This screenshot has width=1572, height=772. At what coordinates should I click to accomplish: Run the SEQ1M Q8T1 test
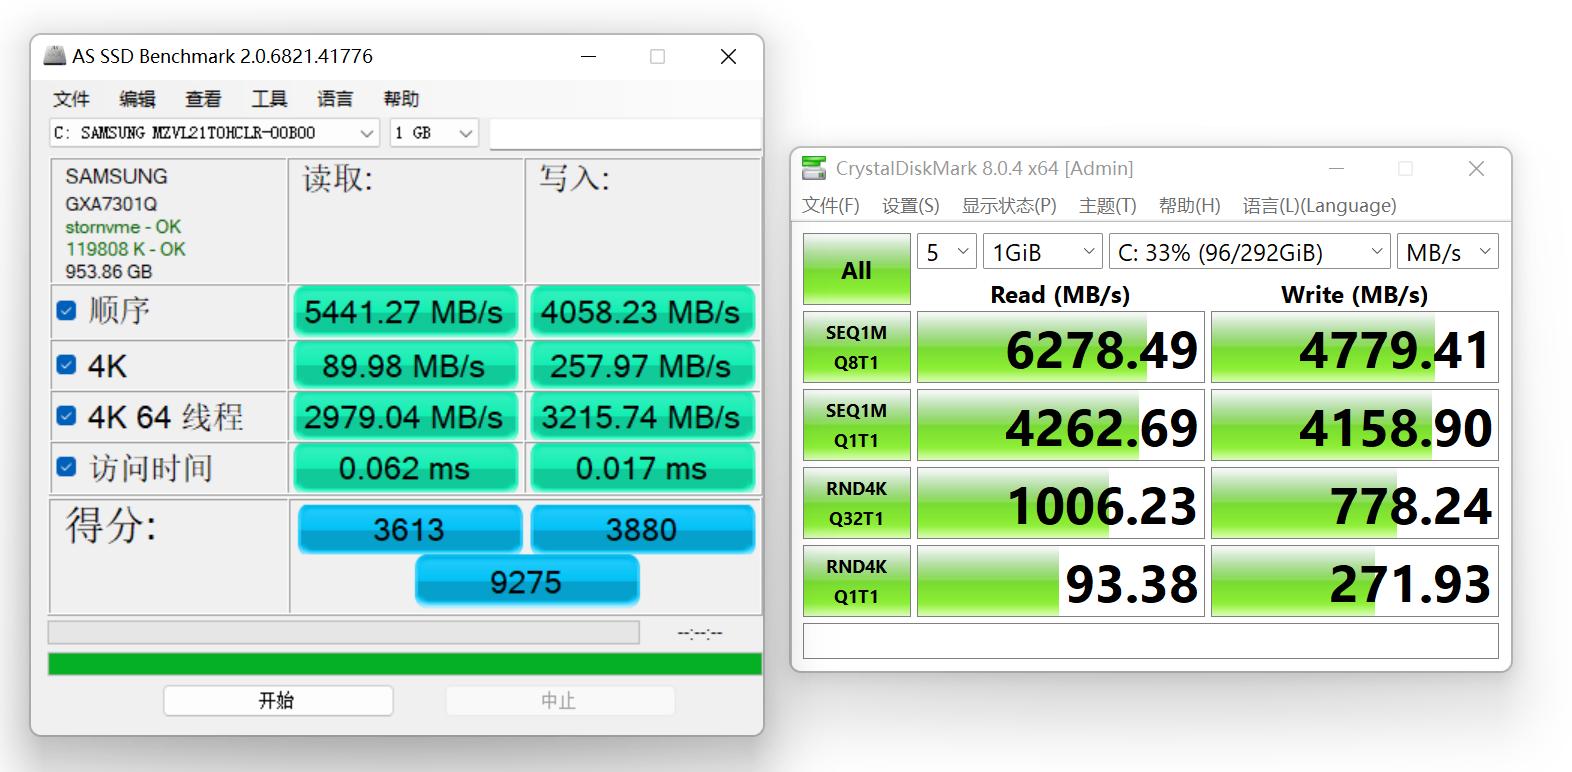(x=856, y=347)
